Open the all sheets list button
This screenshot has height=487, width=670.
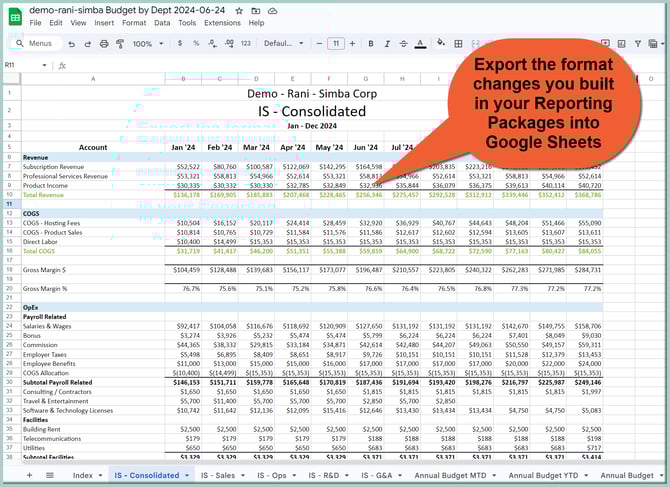point(50,476)
